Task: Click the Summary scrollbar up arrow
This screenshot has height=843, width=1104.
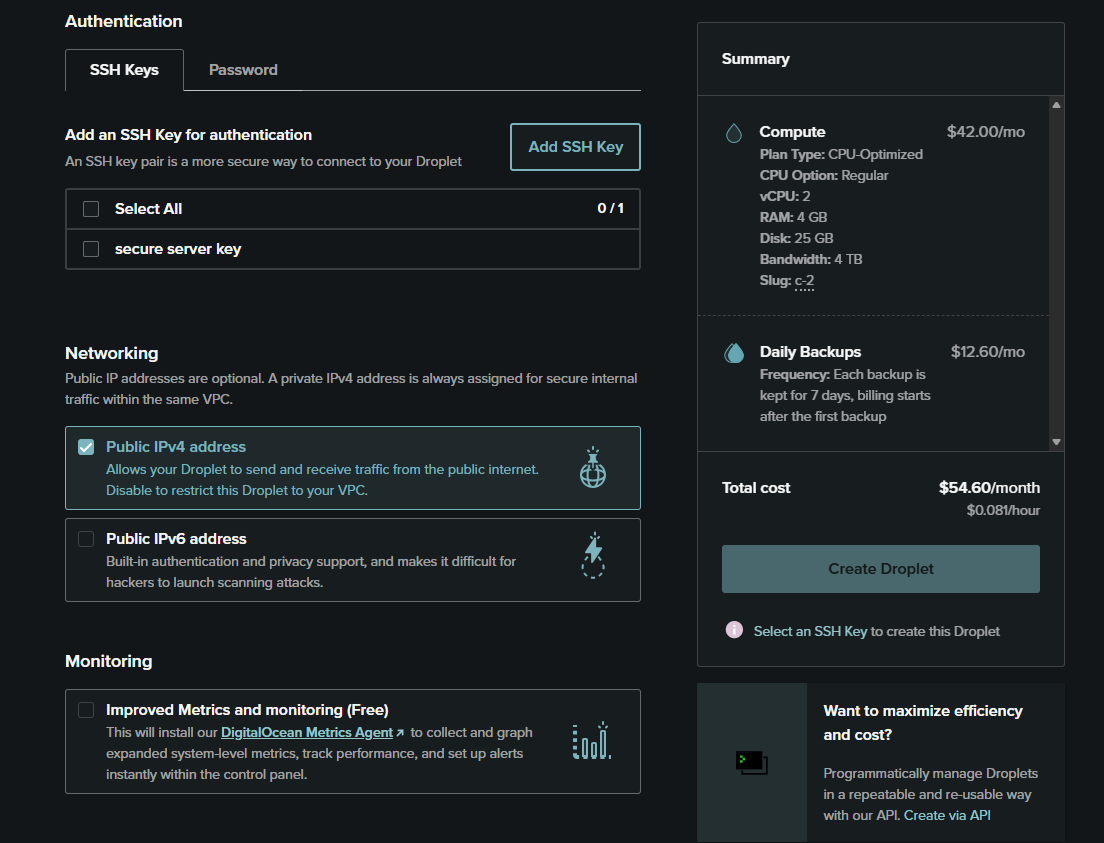Action: coord(1056,105)
